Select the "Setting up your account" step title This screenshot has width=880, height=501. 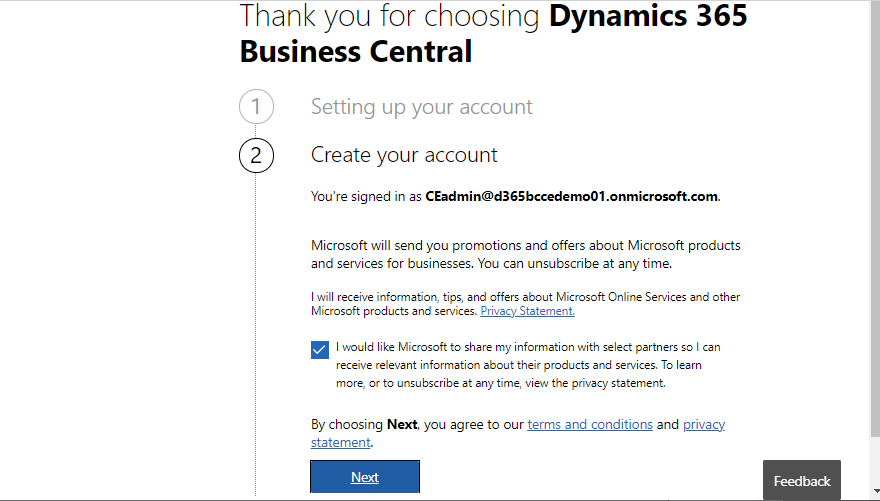pos(421,107)
